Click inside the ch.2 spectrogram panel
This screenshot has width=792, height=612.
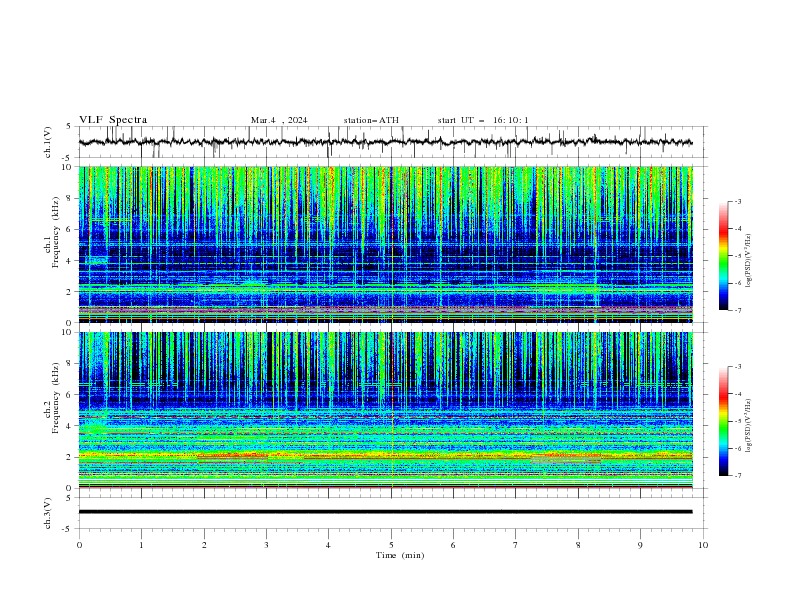tap(385, 410)
